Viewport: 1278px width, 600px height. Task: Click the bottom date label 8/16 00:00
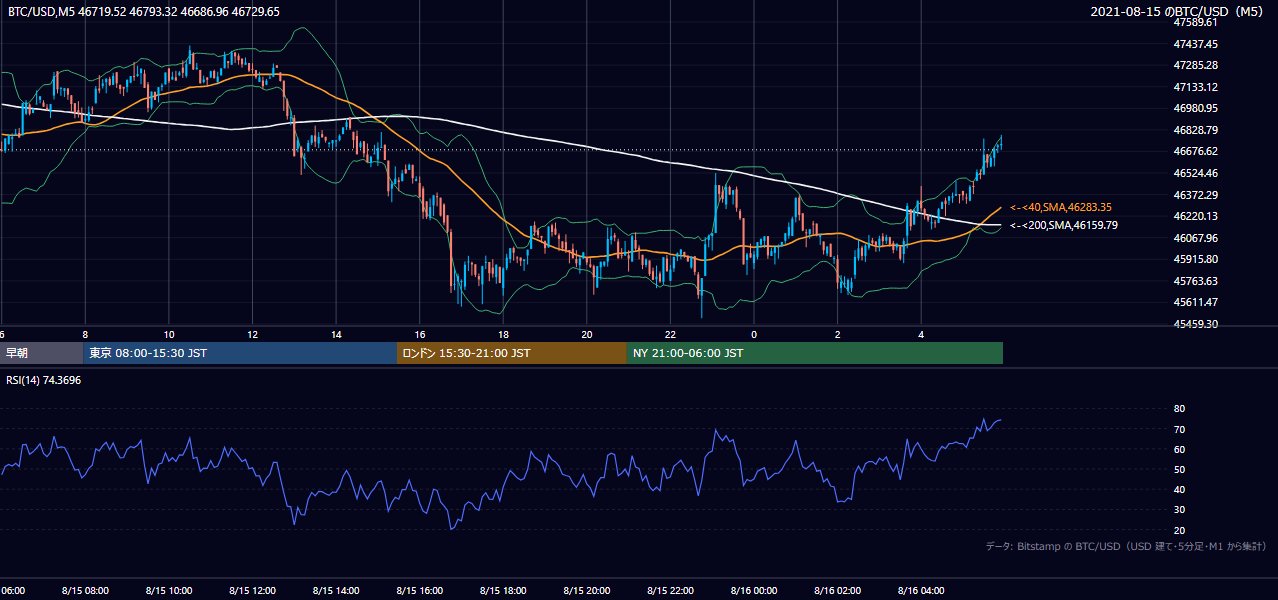point(754,591)
